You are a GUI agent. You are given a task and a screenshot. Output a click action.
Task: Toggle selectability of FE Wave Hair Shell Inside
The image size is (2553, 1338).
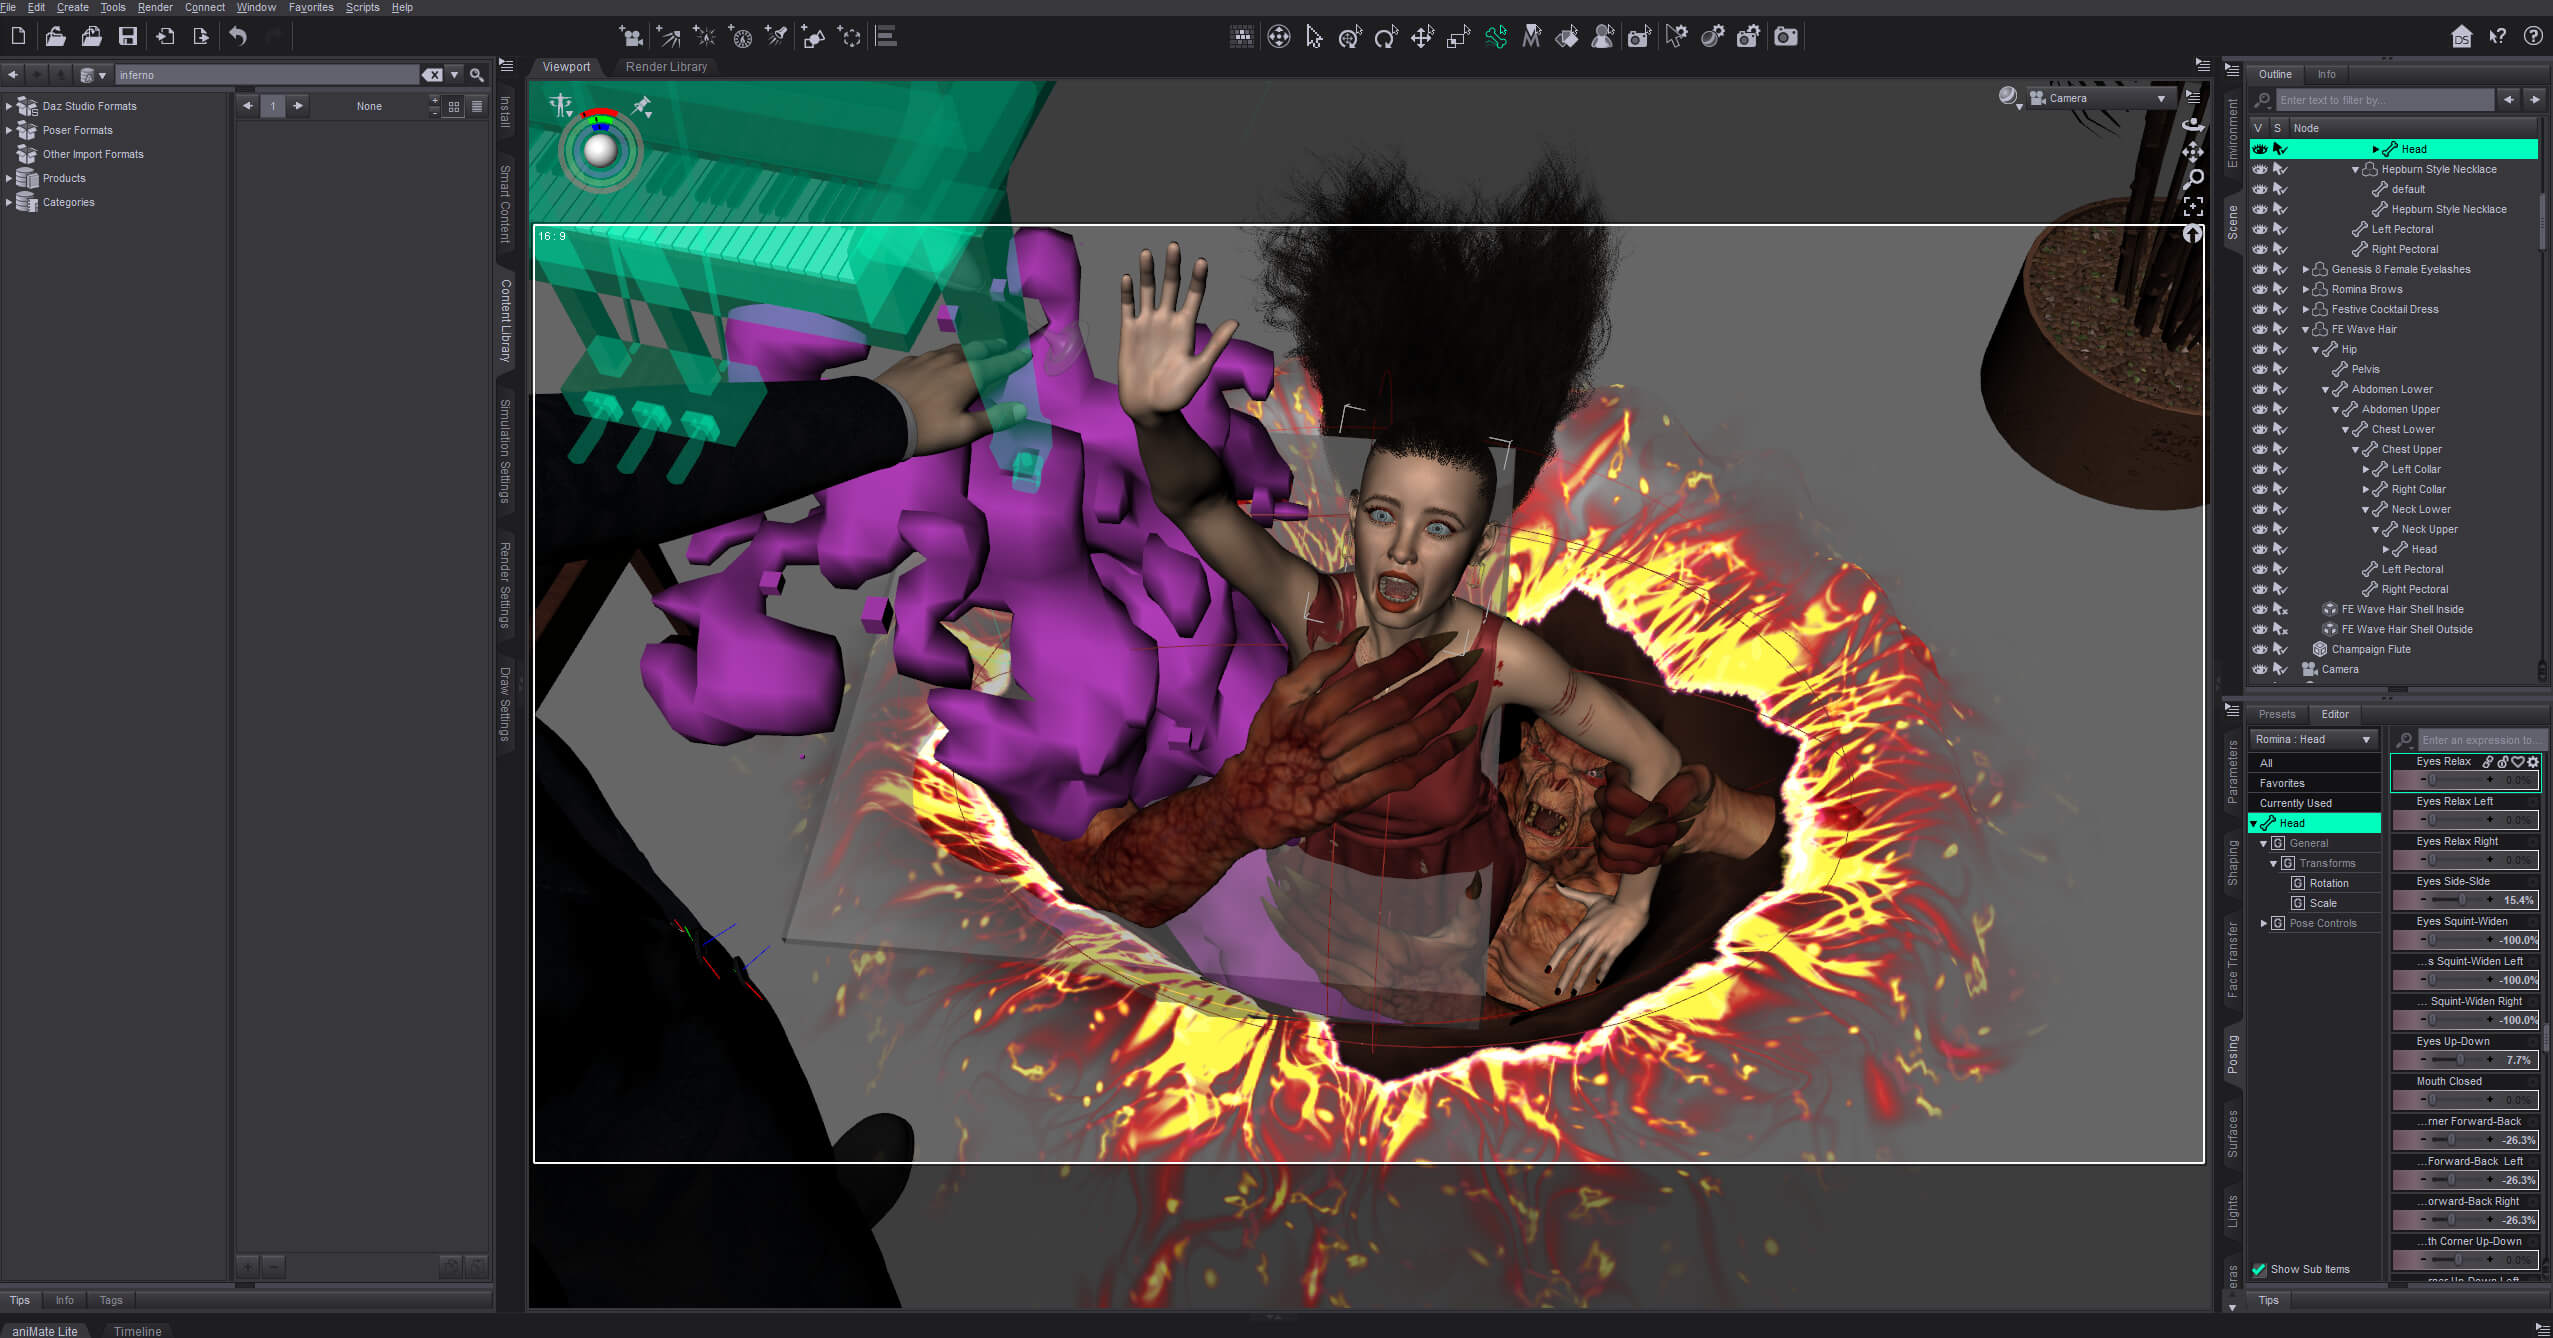[x=2281, y=609]
